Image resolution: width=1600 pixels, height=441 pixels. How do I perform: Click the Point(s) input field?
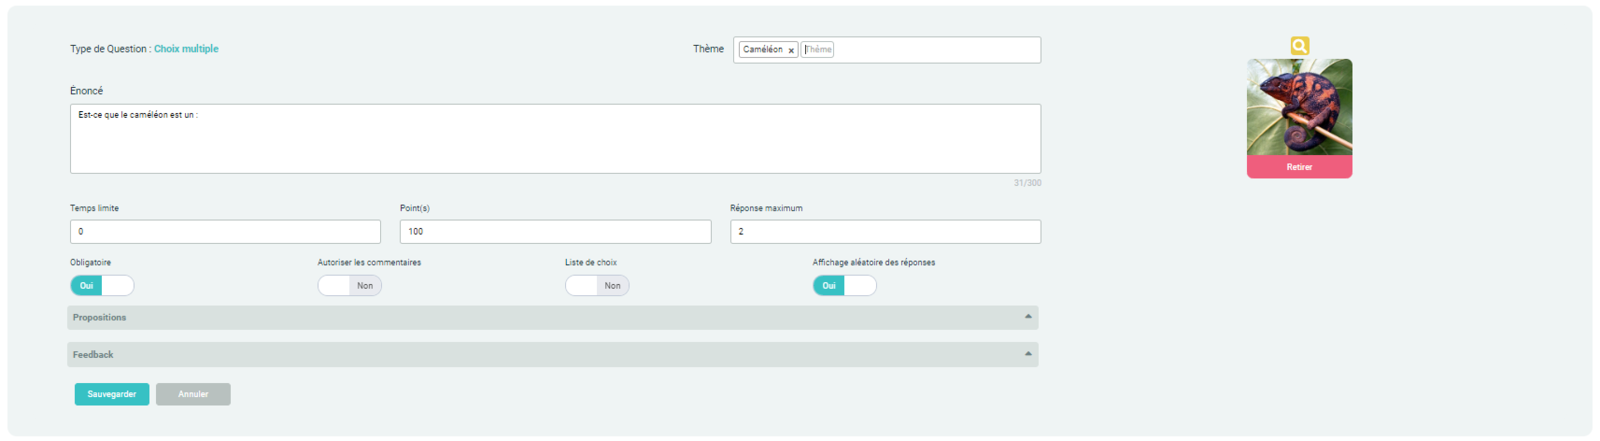coord(555,232)
